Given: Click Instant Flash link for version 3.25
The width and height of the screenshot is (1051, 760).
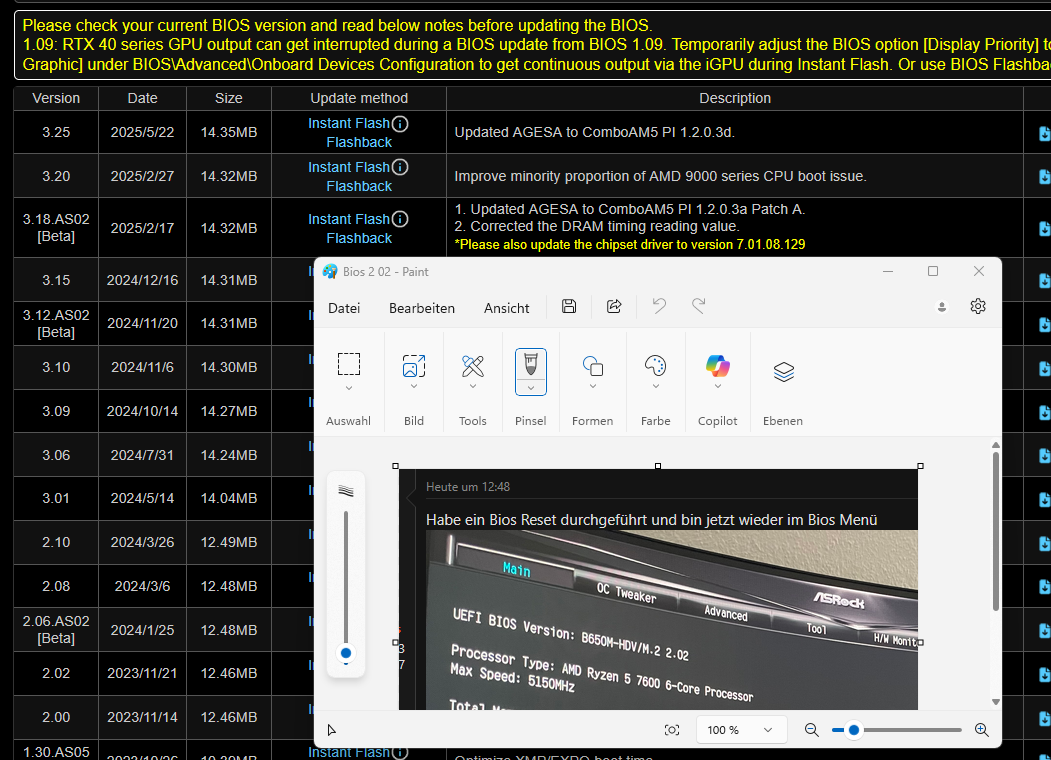Looking at the screenshot, I should (x=349, y=123).
